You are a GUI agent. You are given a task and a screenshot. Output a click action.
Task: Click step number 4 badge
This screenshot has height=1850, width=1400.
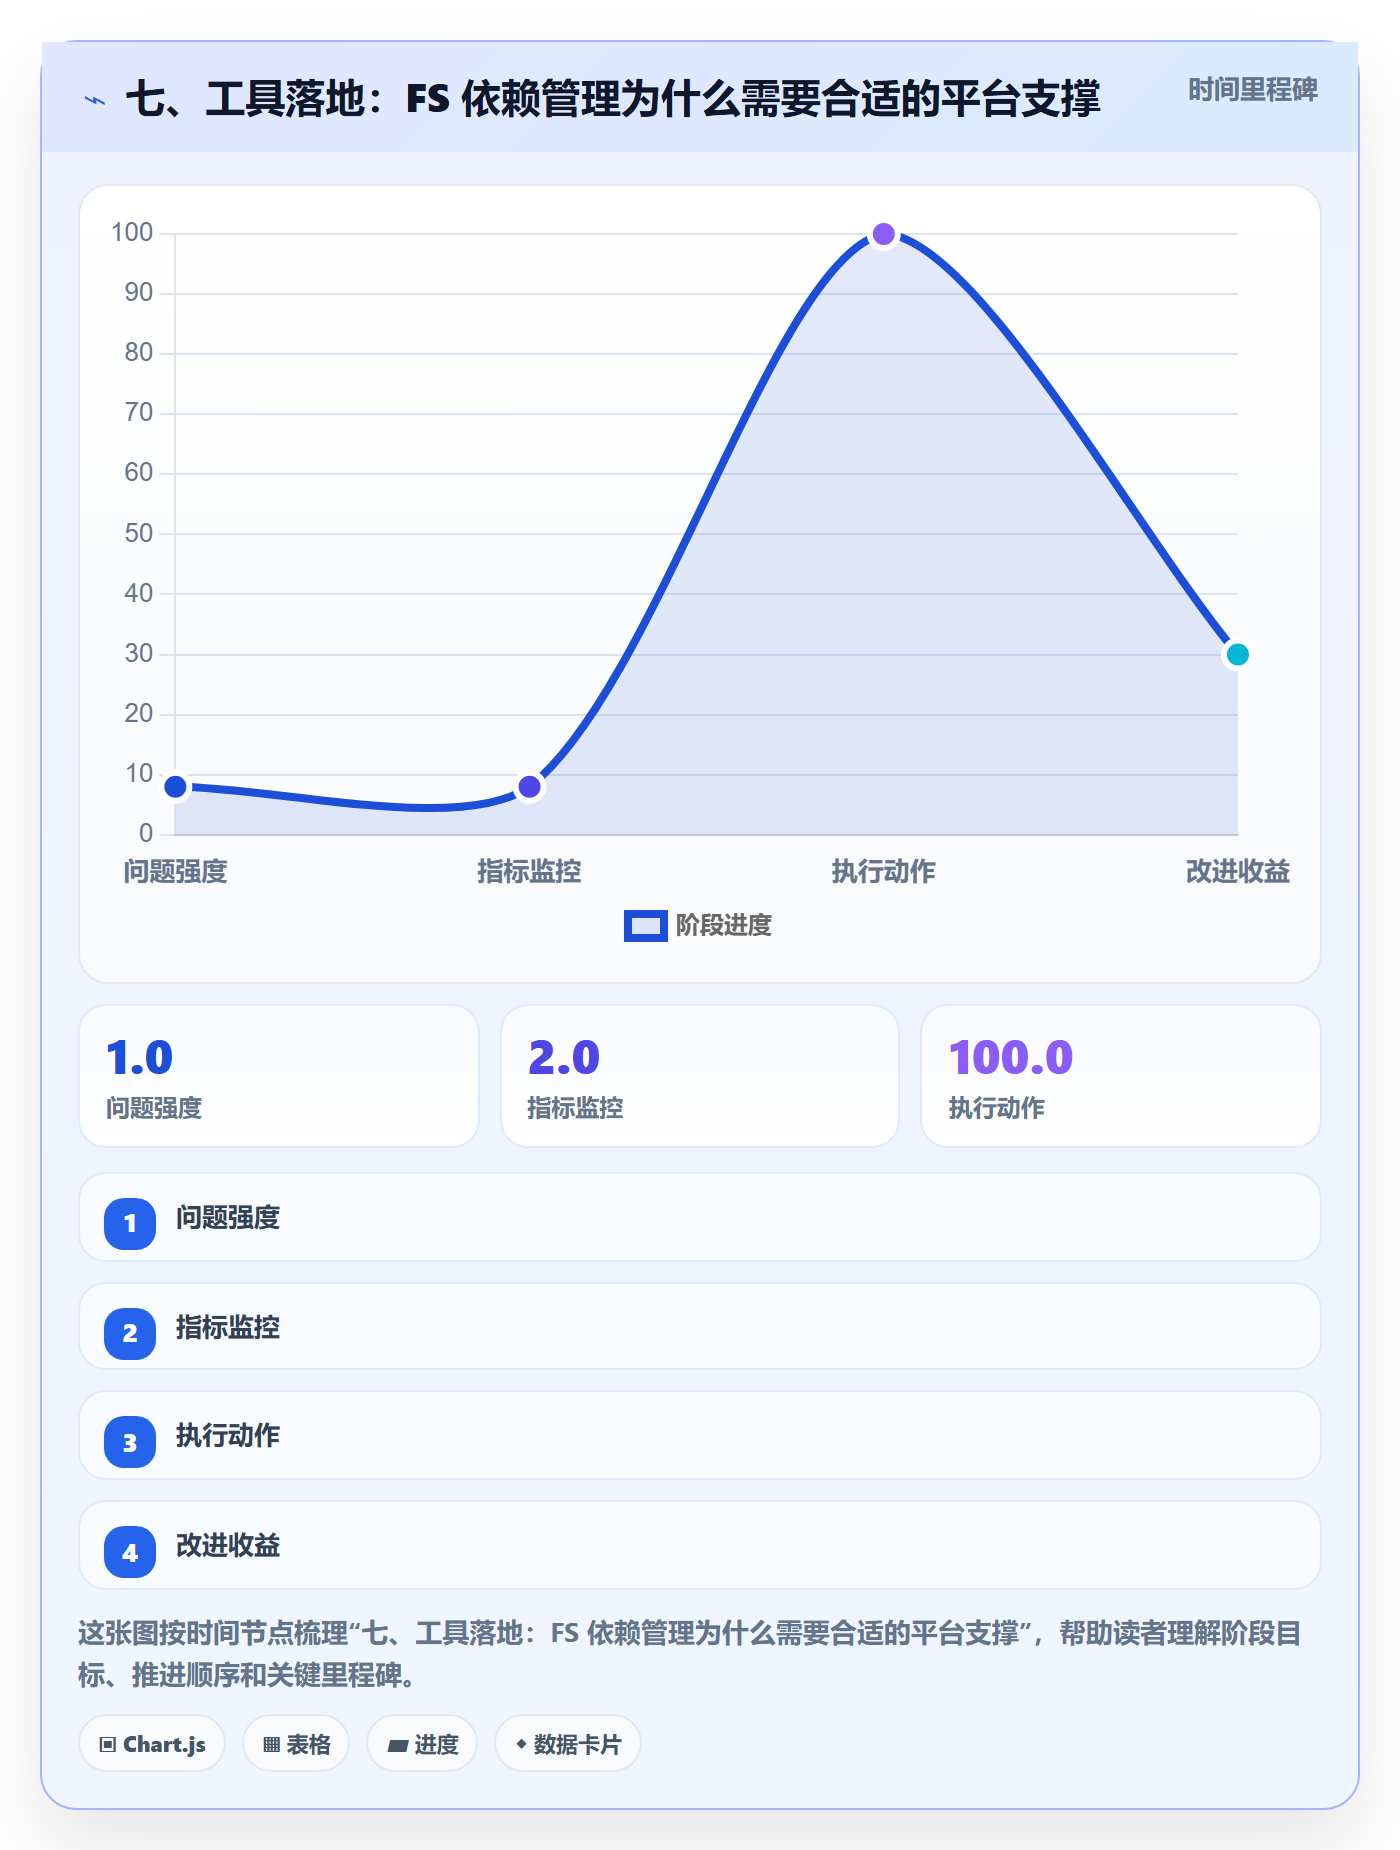click(130, 1552)
